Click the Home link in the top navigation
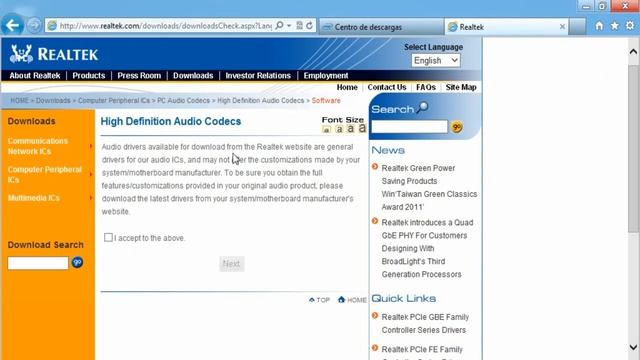The image size is (640, 360). click(347, 87)
